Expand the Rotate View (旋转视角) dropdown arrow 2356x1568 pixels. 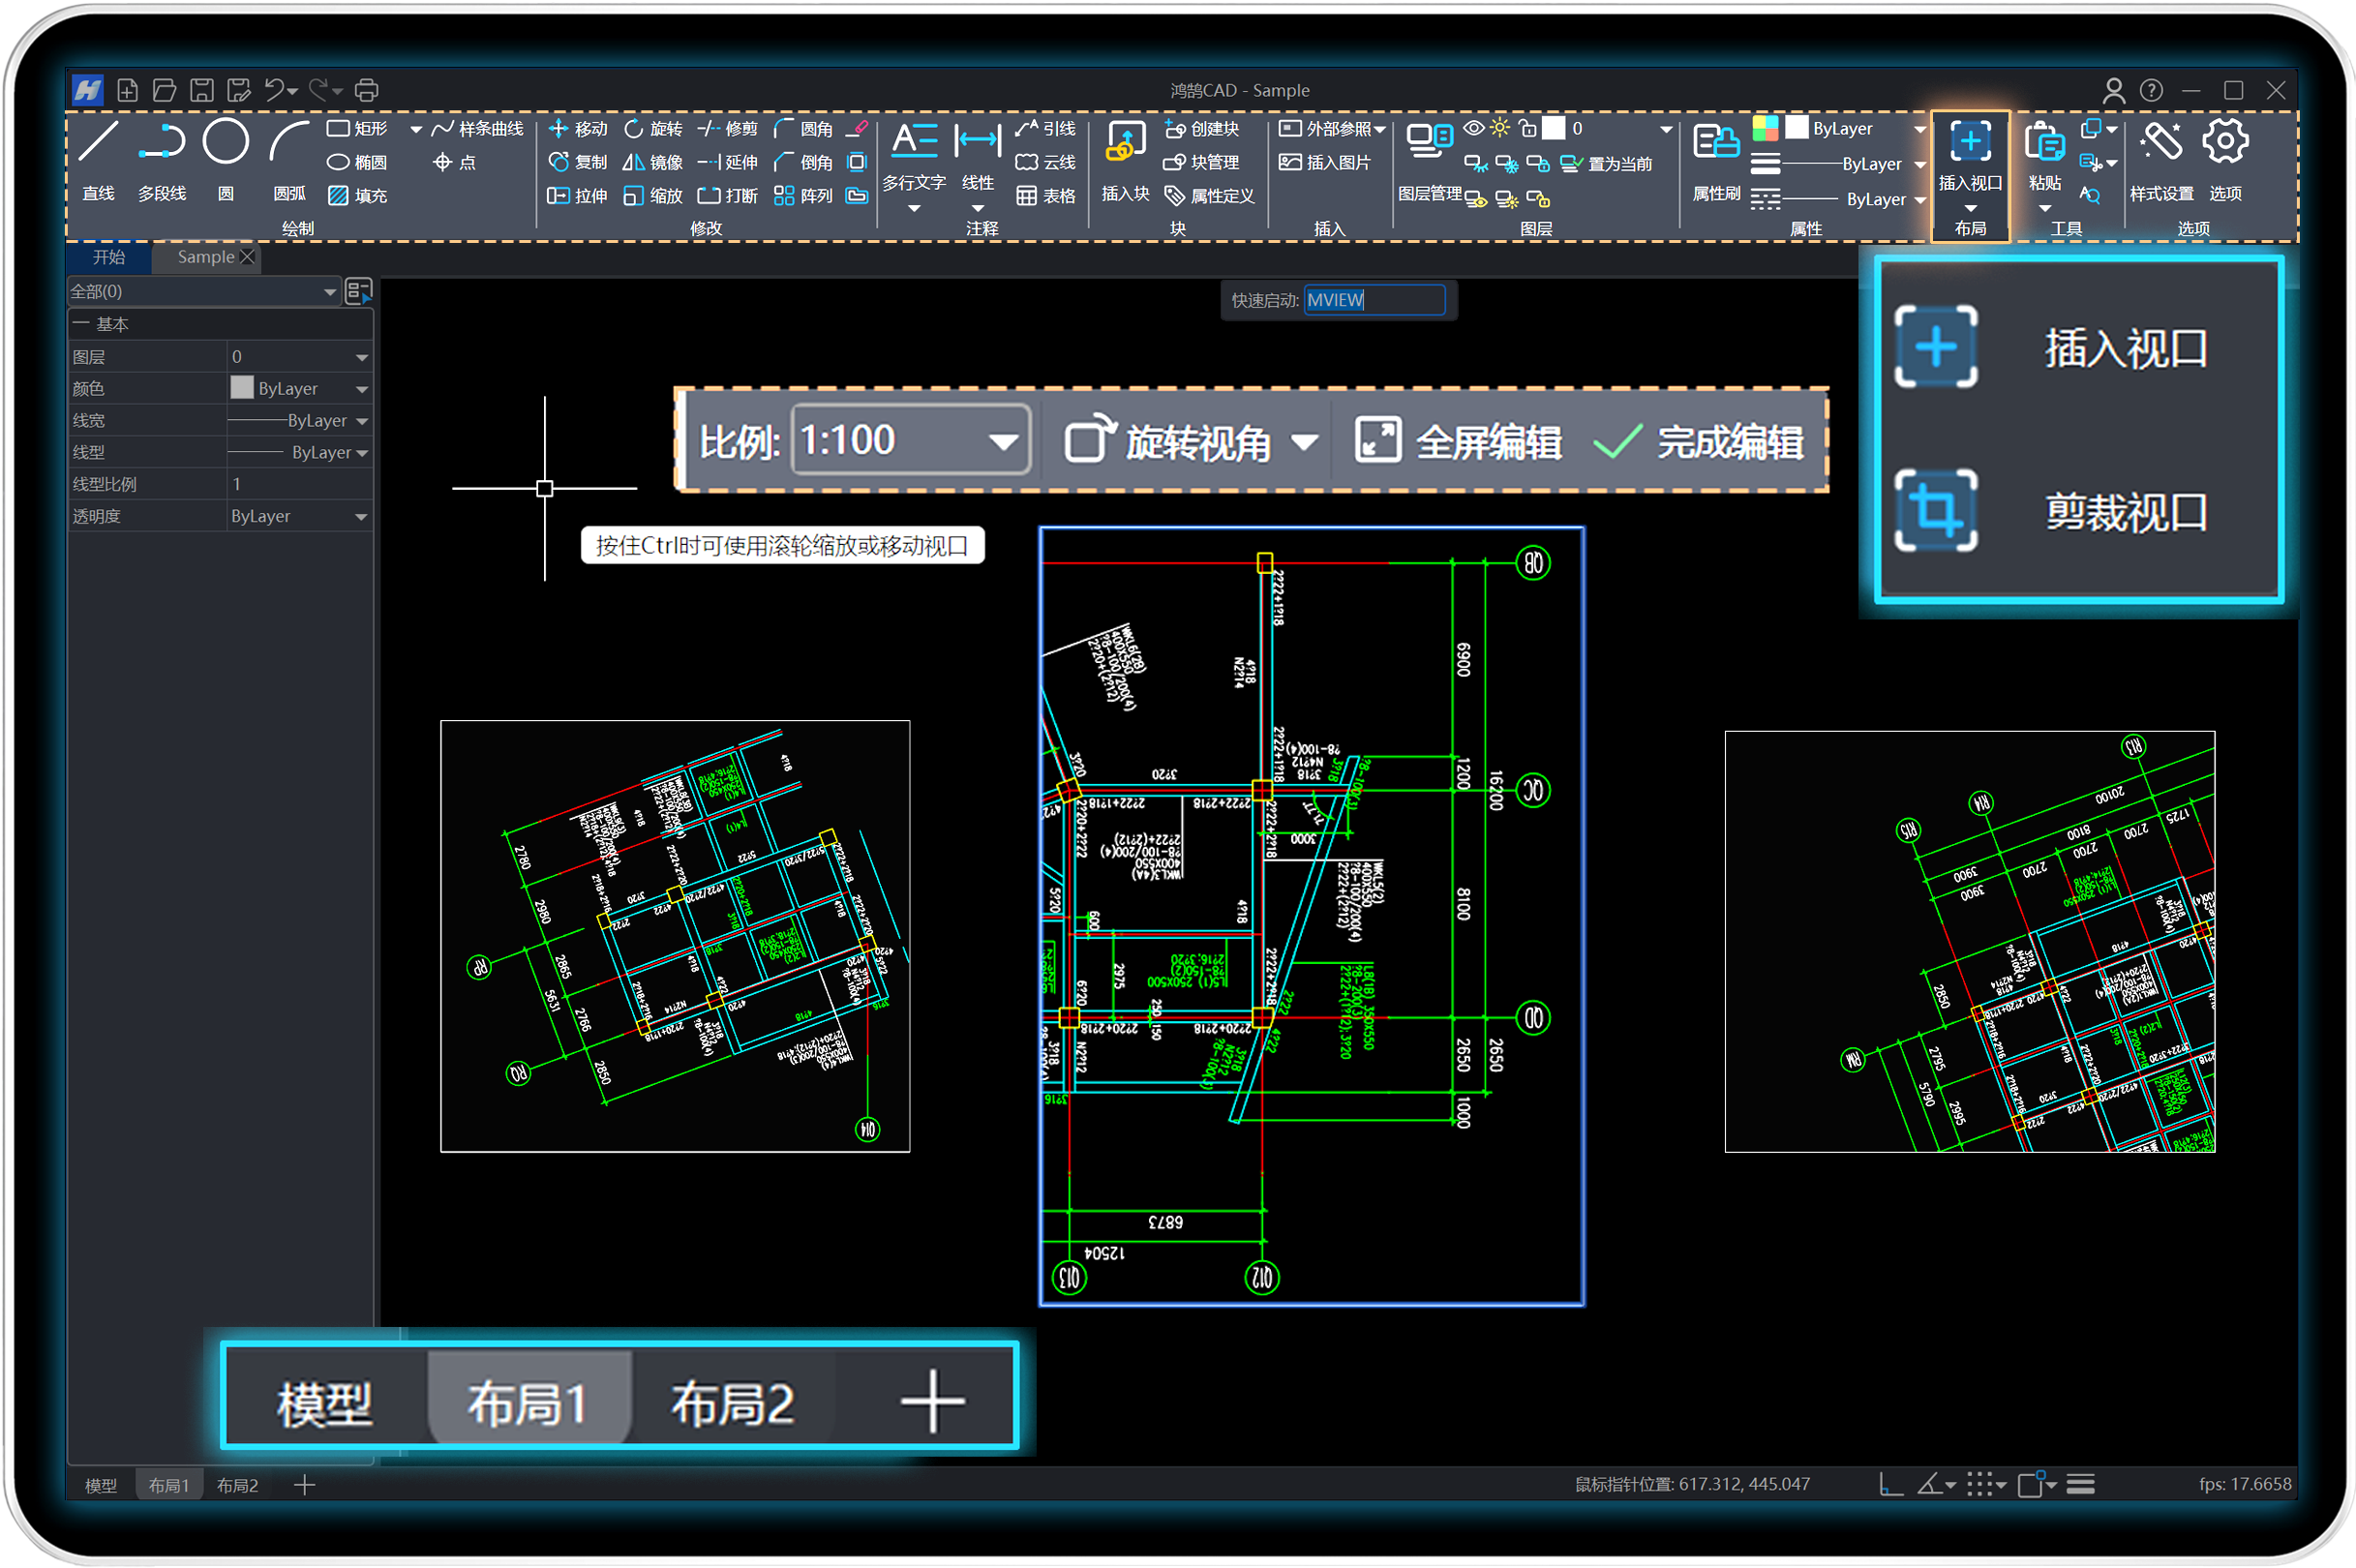(x=1305, y=442)
